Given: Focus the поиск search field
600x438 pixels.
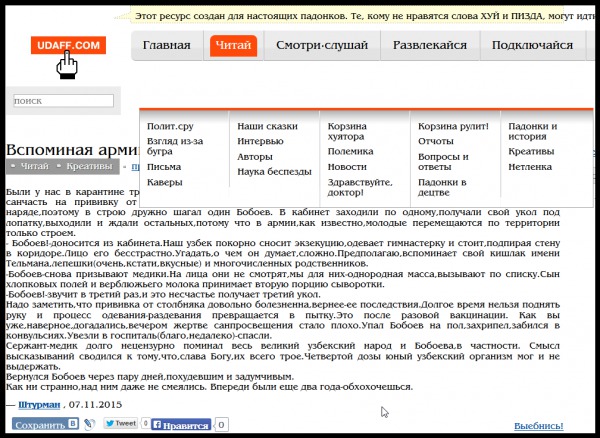Looking at the screenshot, I should click(x=64, y=101).
